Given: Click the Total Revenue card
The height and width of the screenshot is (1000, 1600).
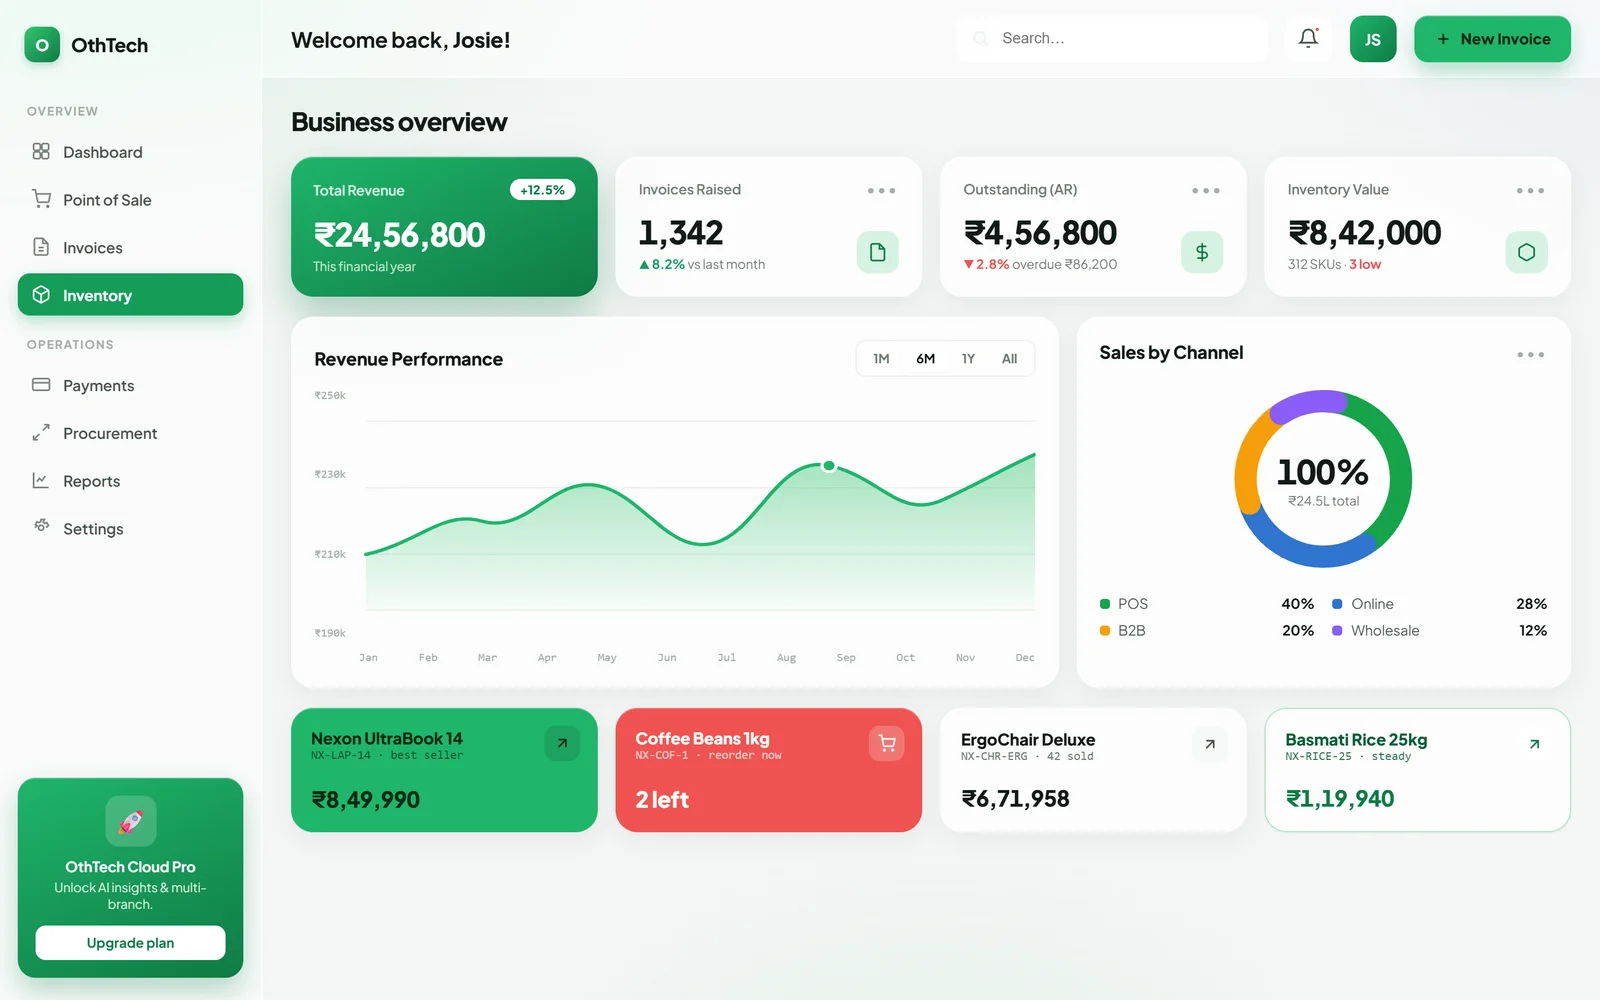Looking at the screenshot, I should pyautogui.click(x=444, y=227).
